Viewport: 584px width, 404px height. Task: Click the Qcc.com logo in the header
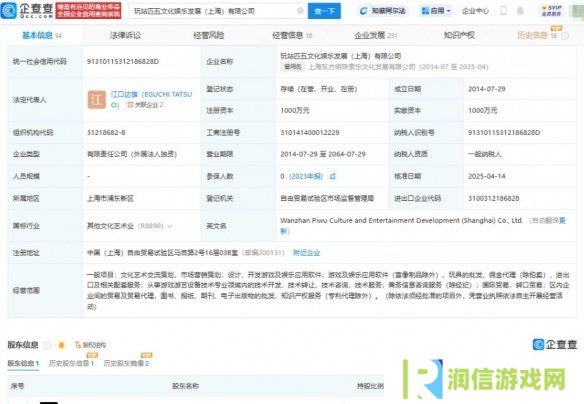[27, 10]
